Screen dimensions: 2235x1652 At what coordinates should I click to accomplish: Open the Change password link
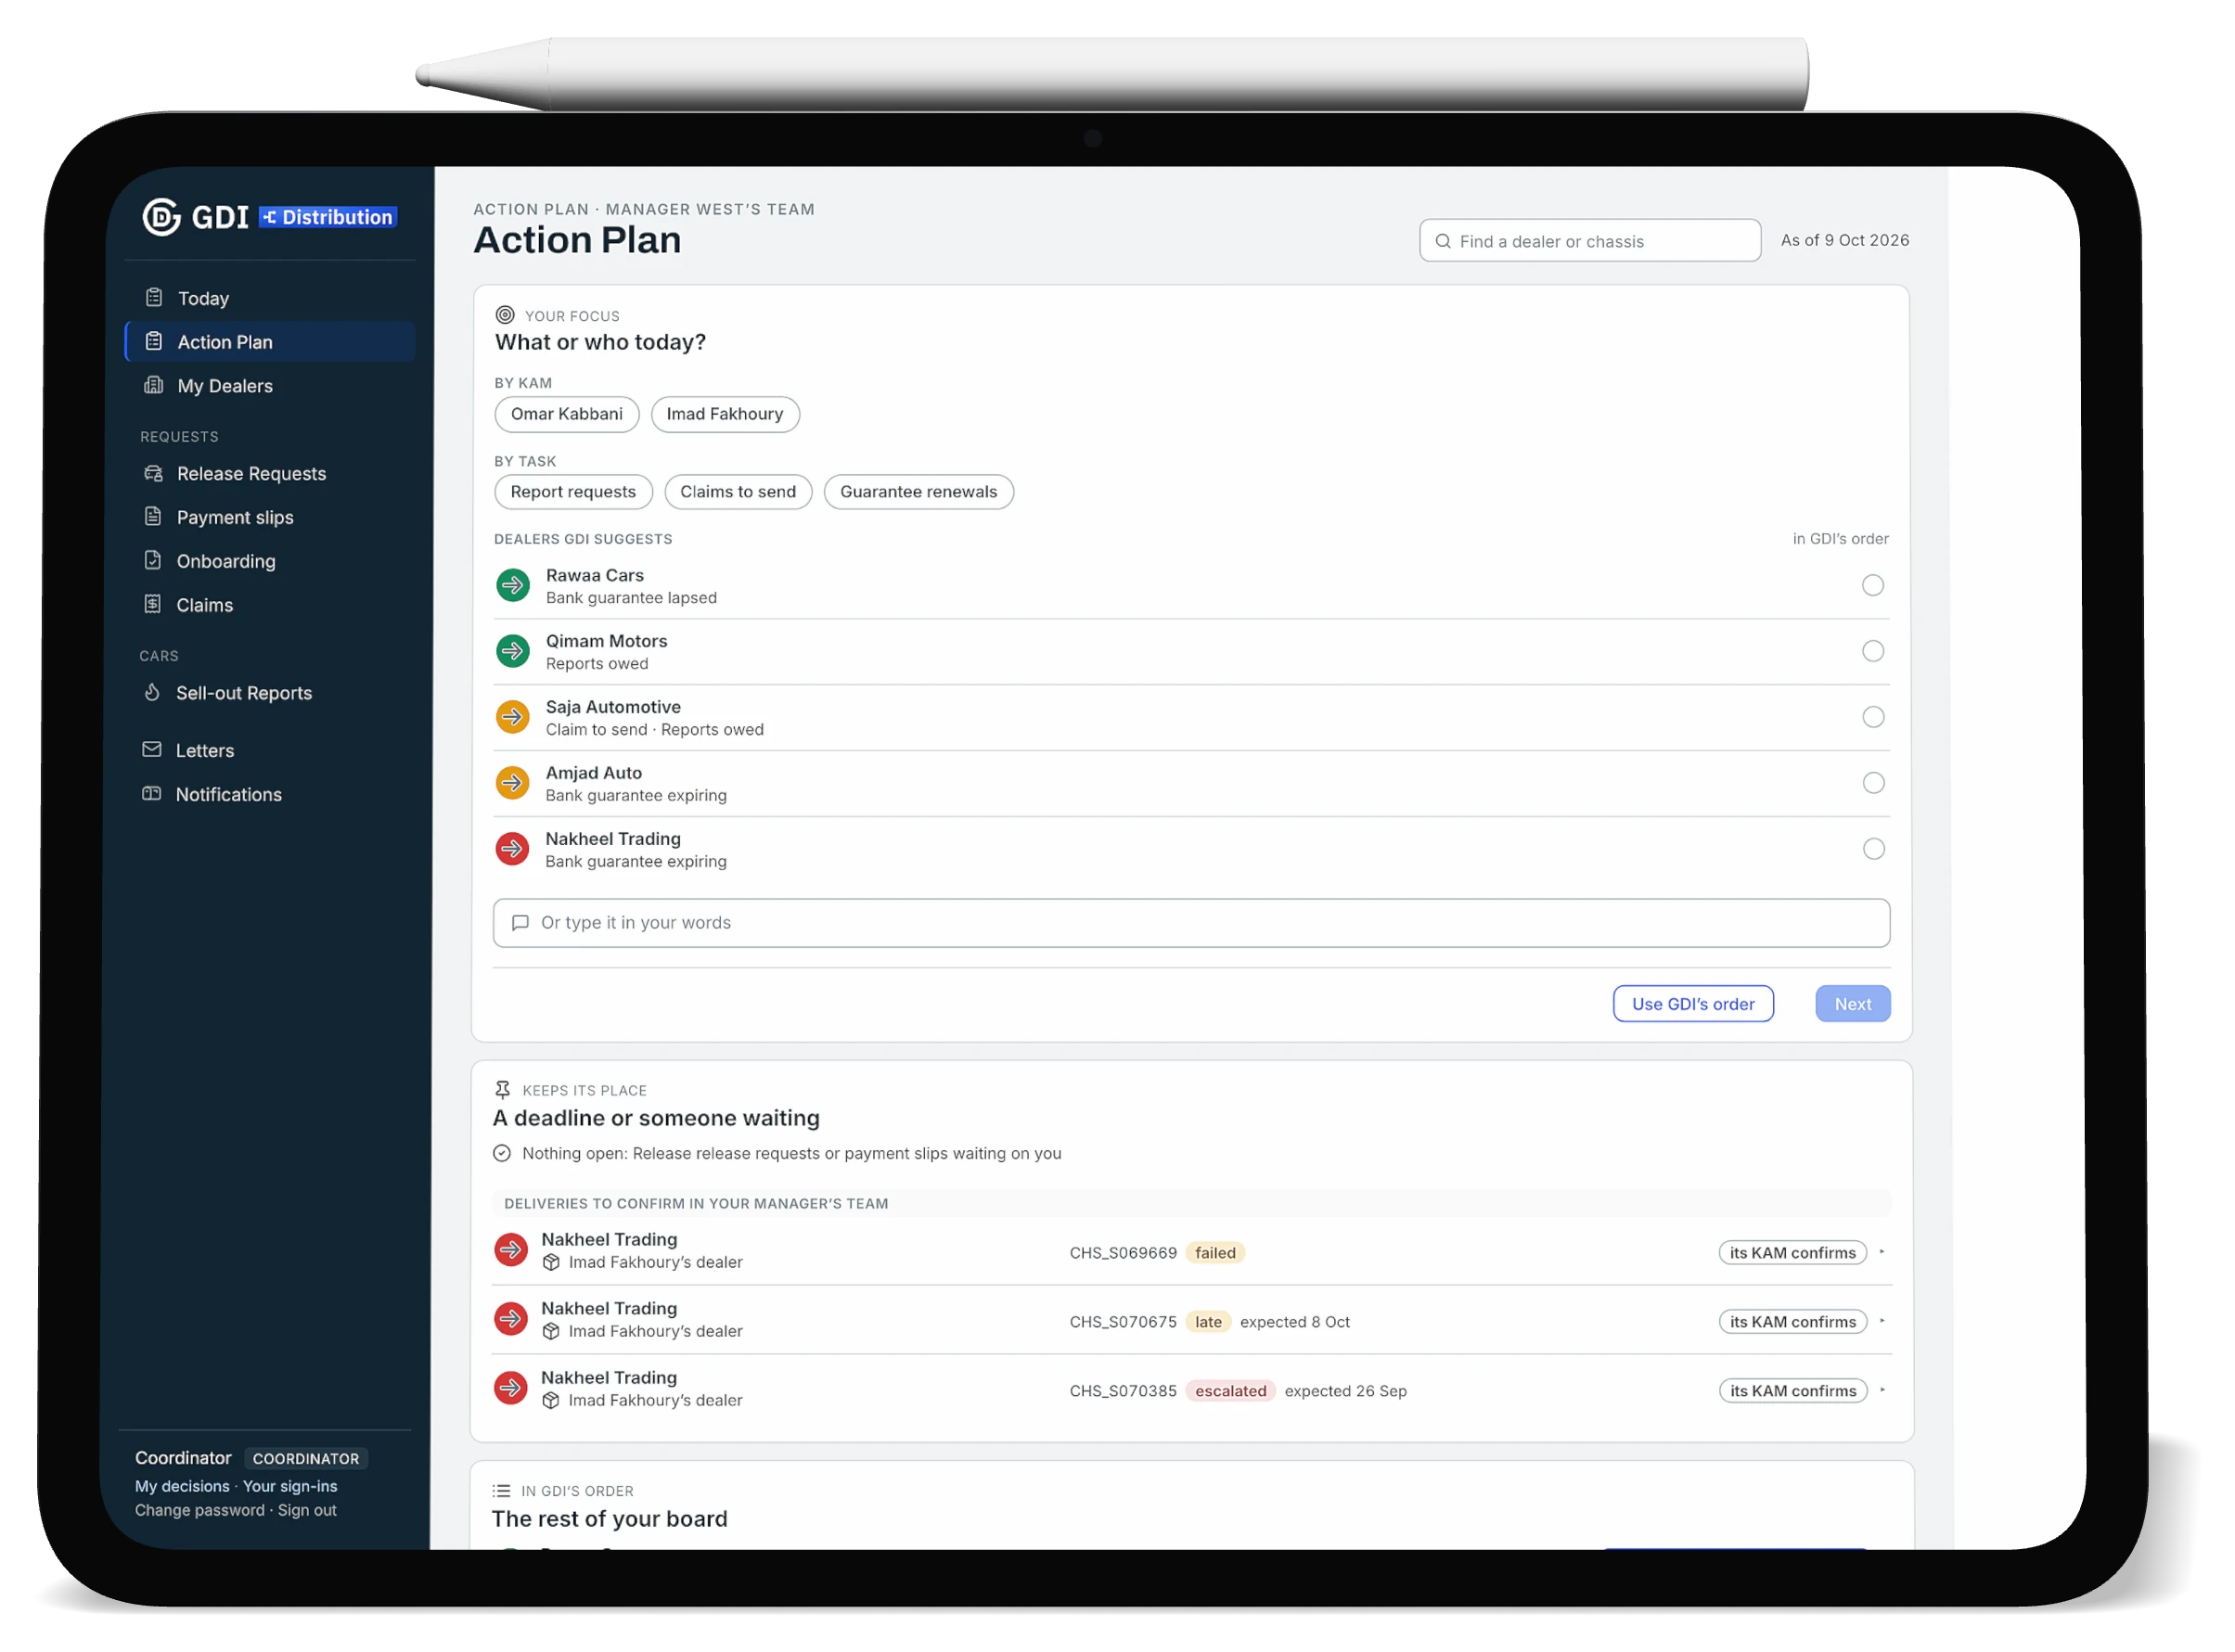point(200,1512)
